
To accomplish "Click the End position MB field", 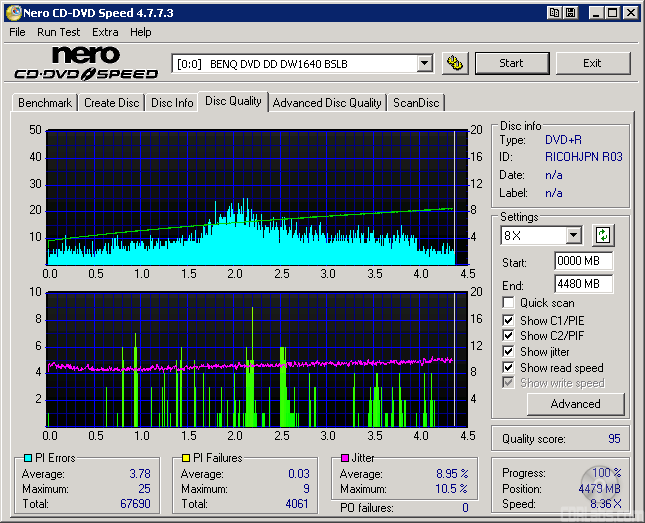I will (583, 284).
